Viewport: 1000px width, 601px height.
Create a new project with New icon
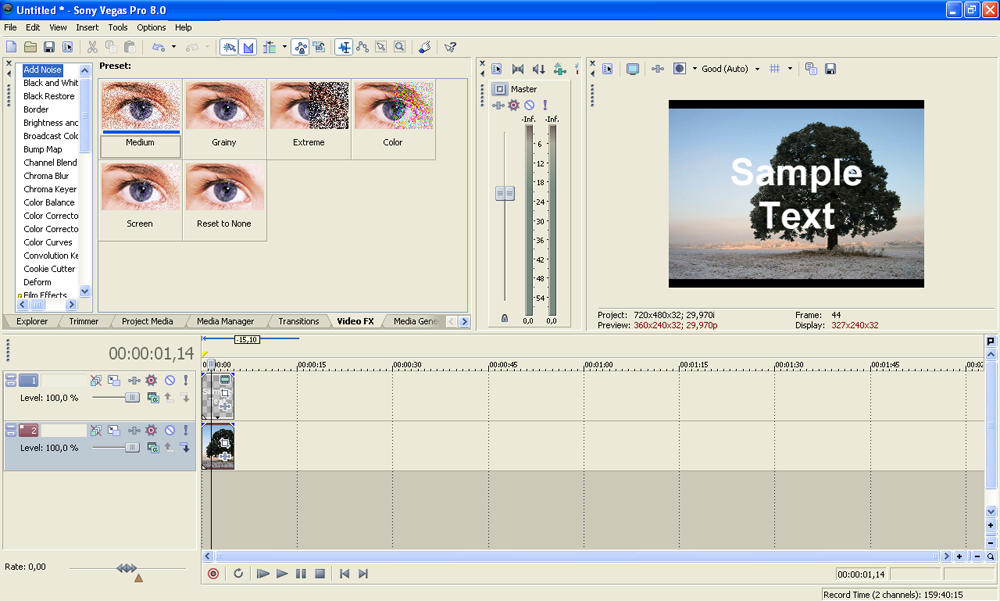(11, 47)
